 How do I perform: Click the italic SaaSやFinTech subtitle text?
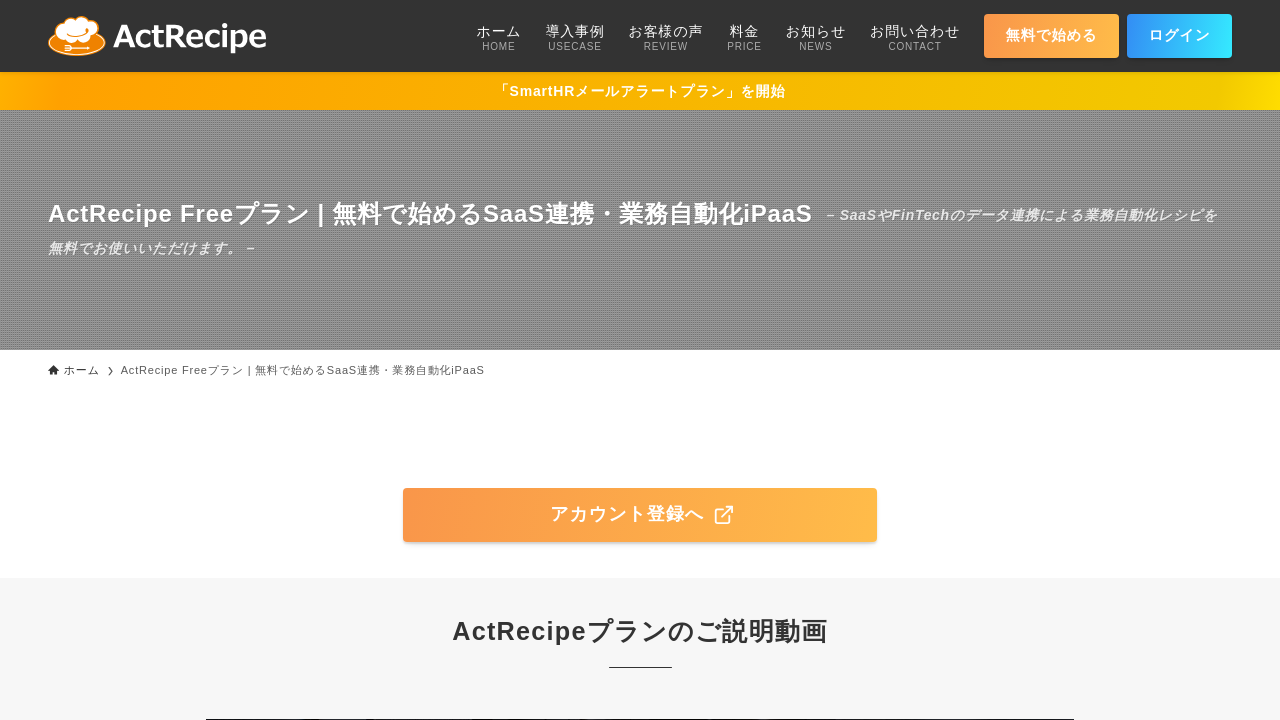point(1020,216)
